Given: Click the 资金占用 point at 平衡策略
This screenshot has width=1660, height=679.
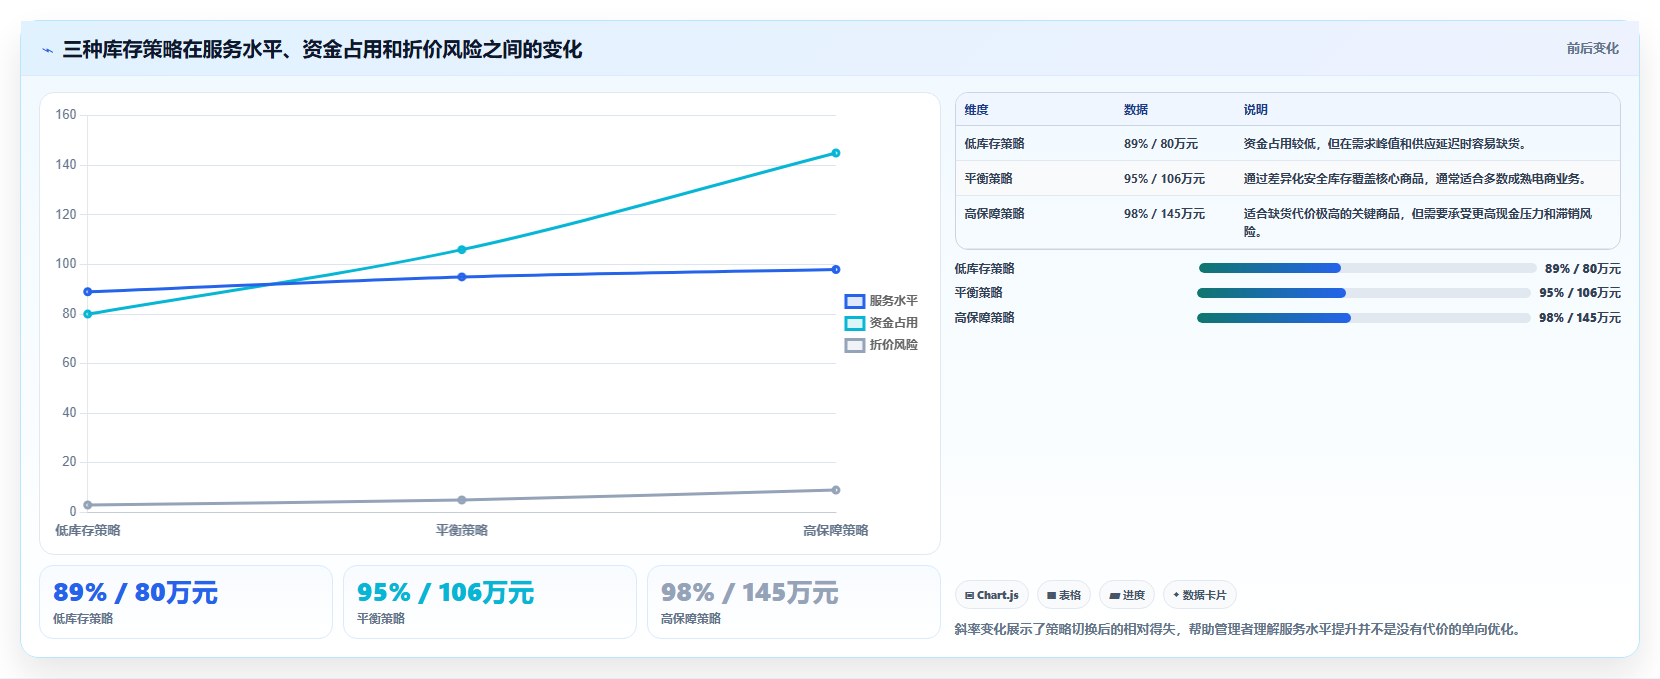Looking at the screenshot, I should tap(462, 250).
